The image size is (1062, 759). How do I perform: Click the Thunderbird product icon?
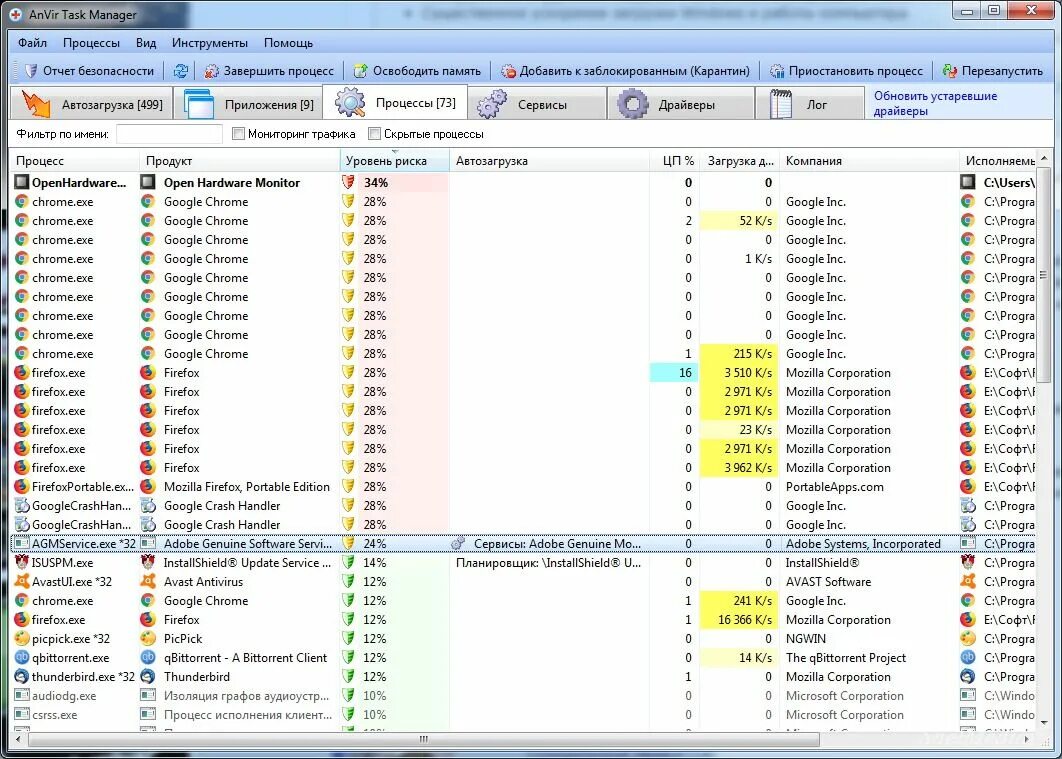click(x=148, y=676)
